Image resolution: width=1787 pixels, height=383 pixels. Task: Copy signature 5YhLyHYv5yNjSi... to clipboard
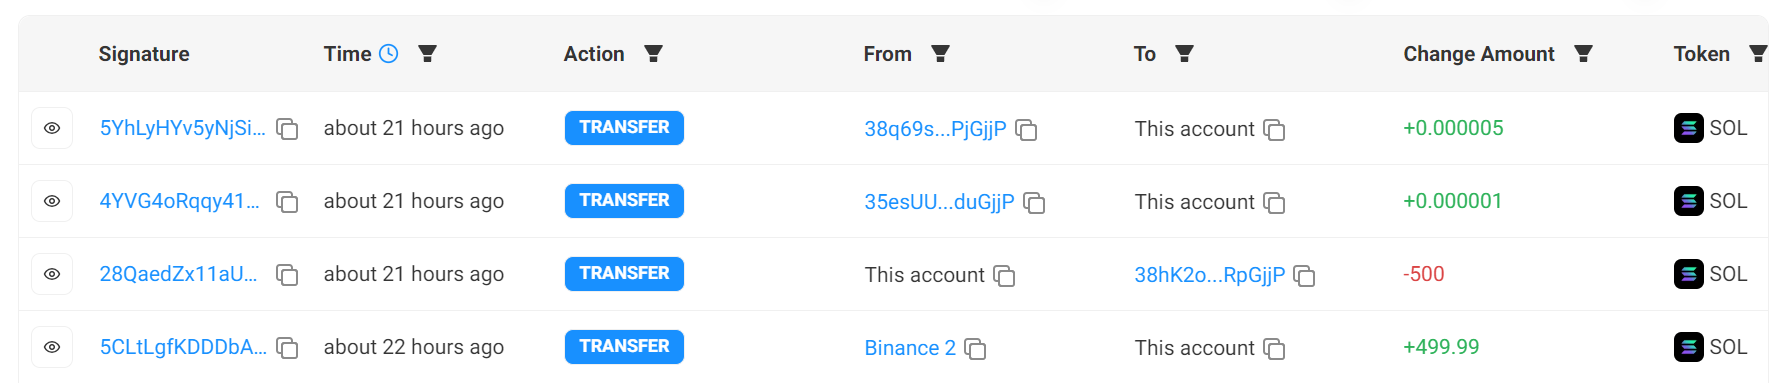coord(287,129)
